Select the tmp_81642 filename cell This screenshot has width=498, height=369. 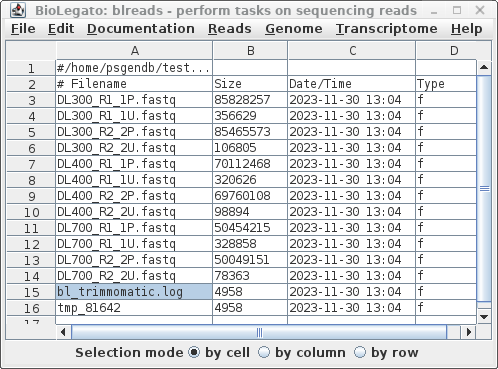(134, 308)
